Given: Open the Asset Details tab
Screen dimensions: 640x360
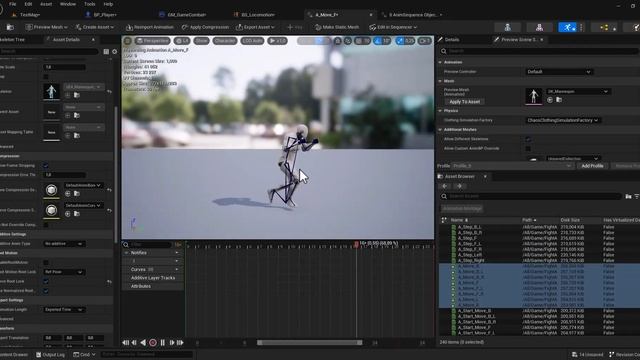Looking at the screenshot, I should click(66, 40).
